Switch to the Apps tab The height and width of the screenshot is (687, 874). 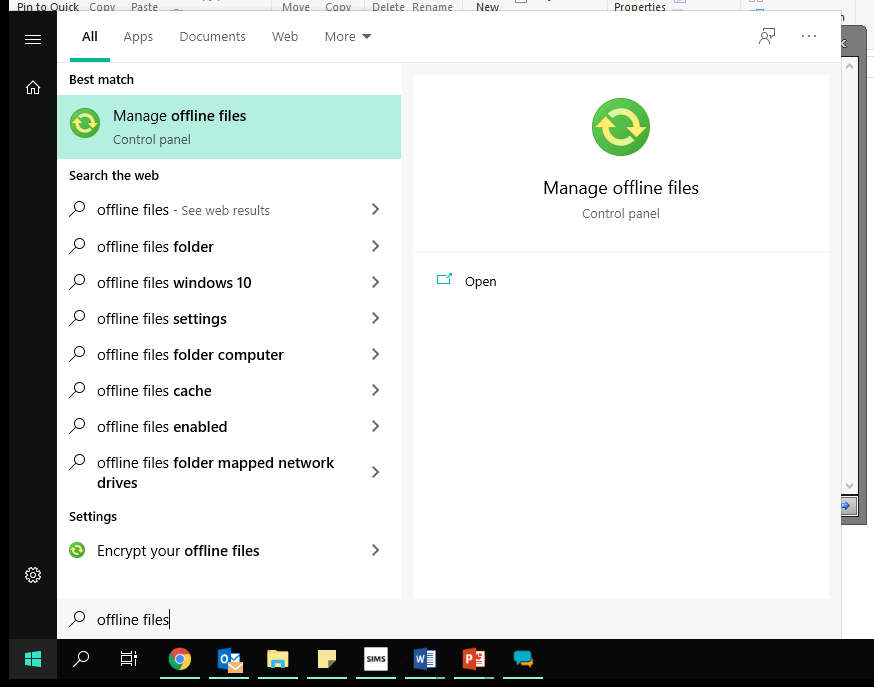(x=138, y=37)
